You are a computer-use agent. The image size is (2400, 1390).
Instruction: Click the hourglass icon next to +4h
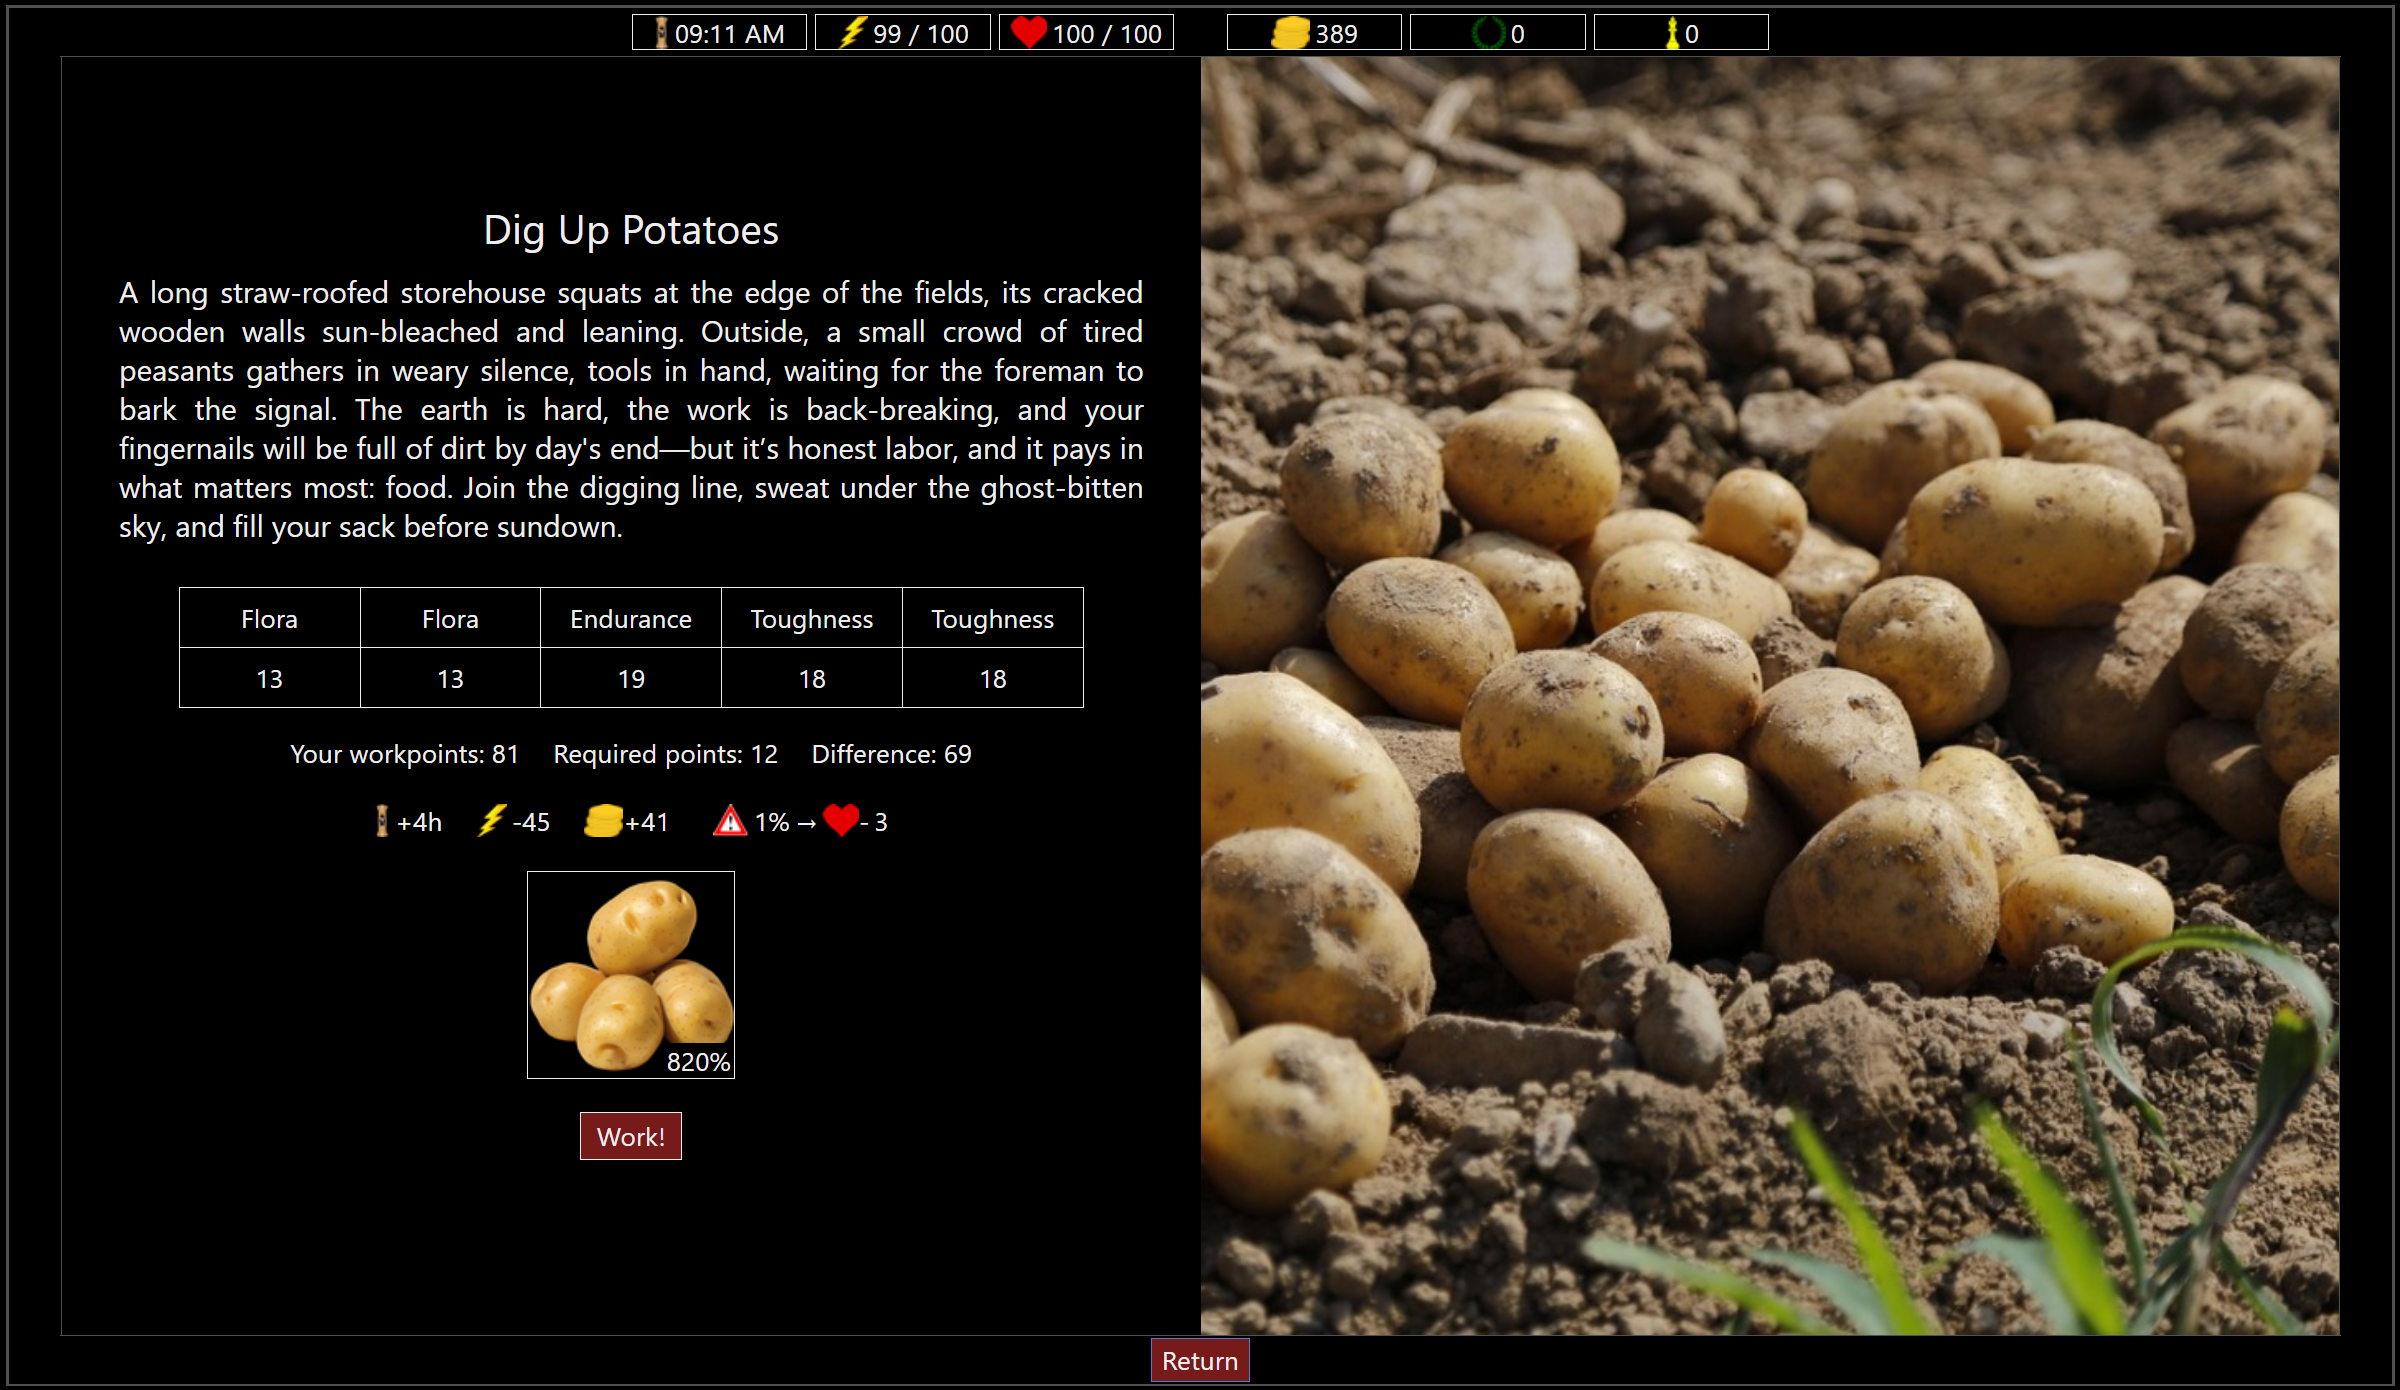pos(382,821)
